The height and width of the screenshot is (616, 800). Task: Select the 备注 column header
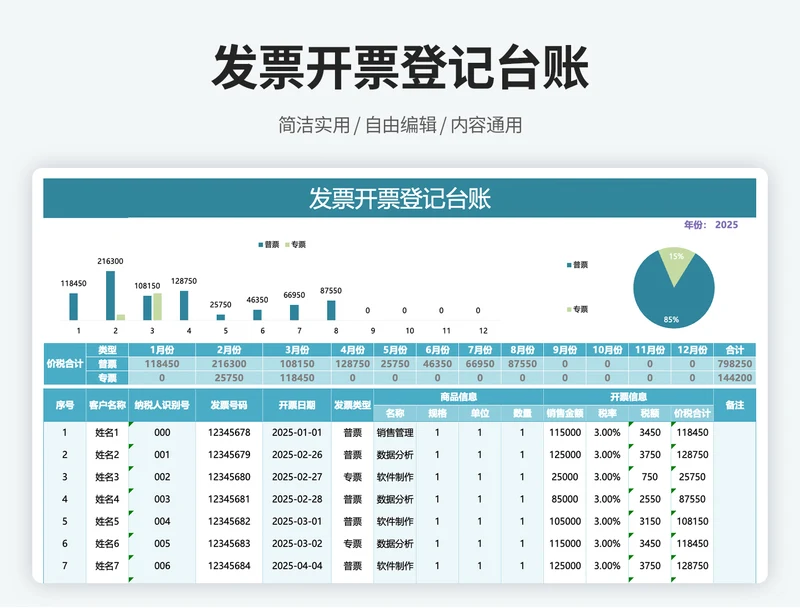tap(735, 405)
